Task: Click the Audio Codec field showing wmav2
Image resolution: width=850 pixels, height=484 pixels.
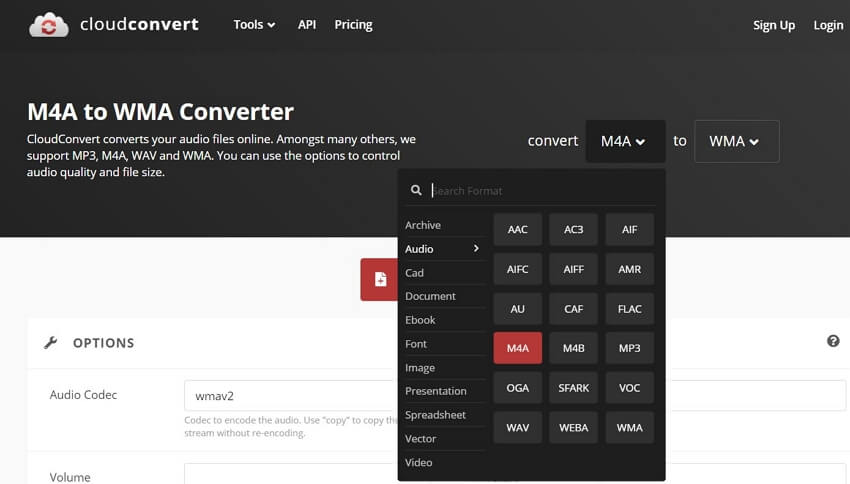Action: (x=291, y=396)
